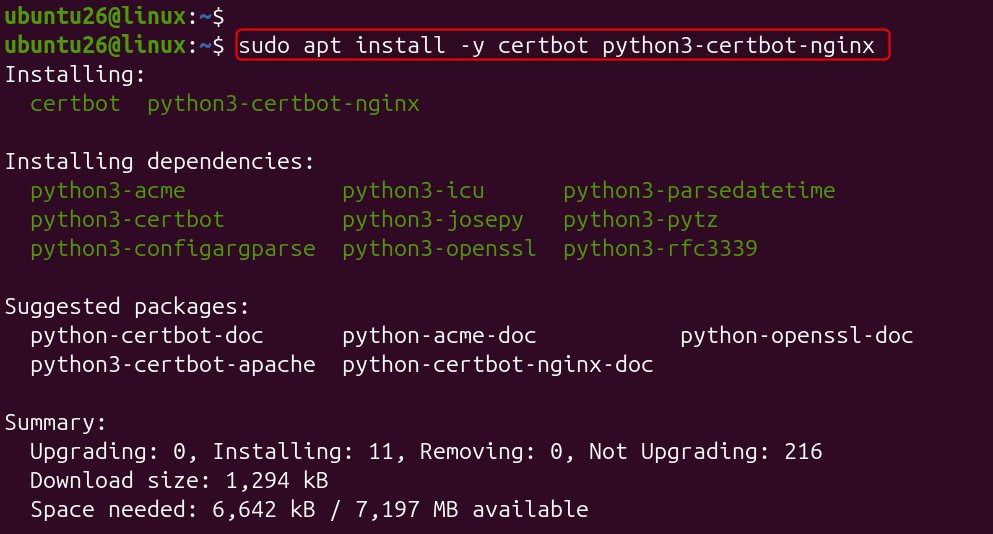The image size is (993, 534).
Task: Click the 'Installing:' heading line
Action: tap(75, 75)
